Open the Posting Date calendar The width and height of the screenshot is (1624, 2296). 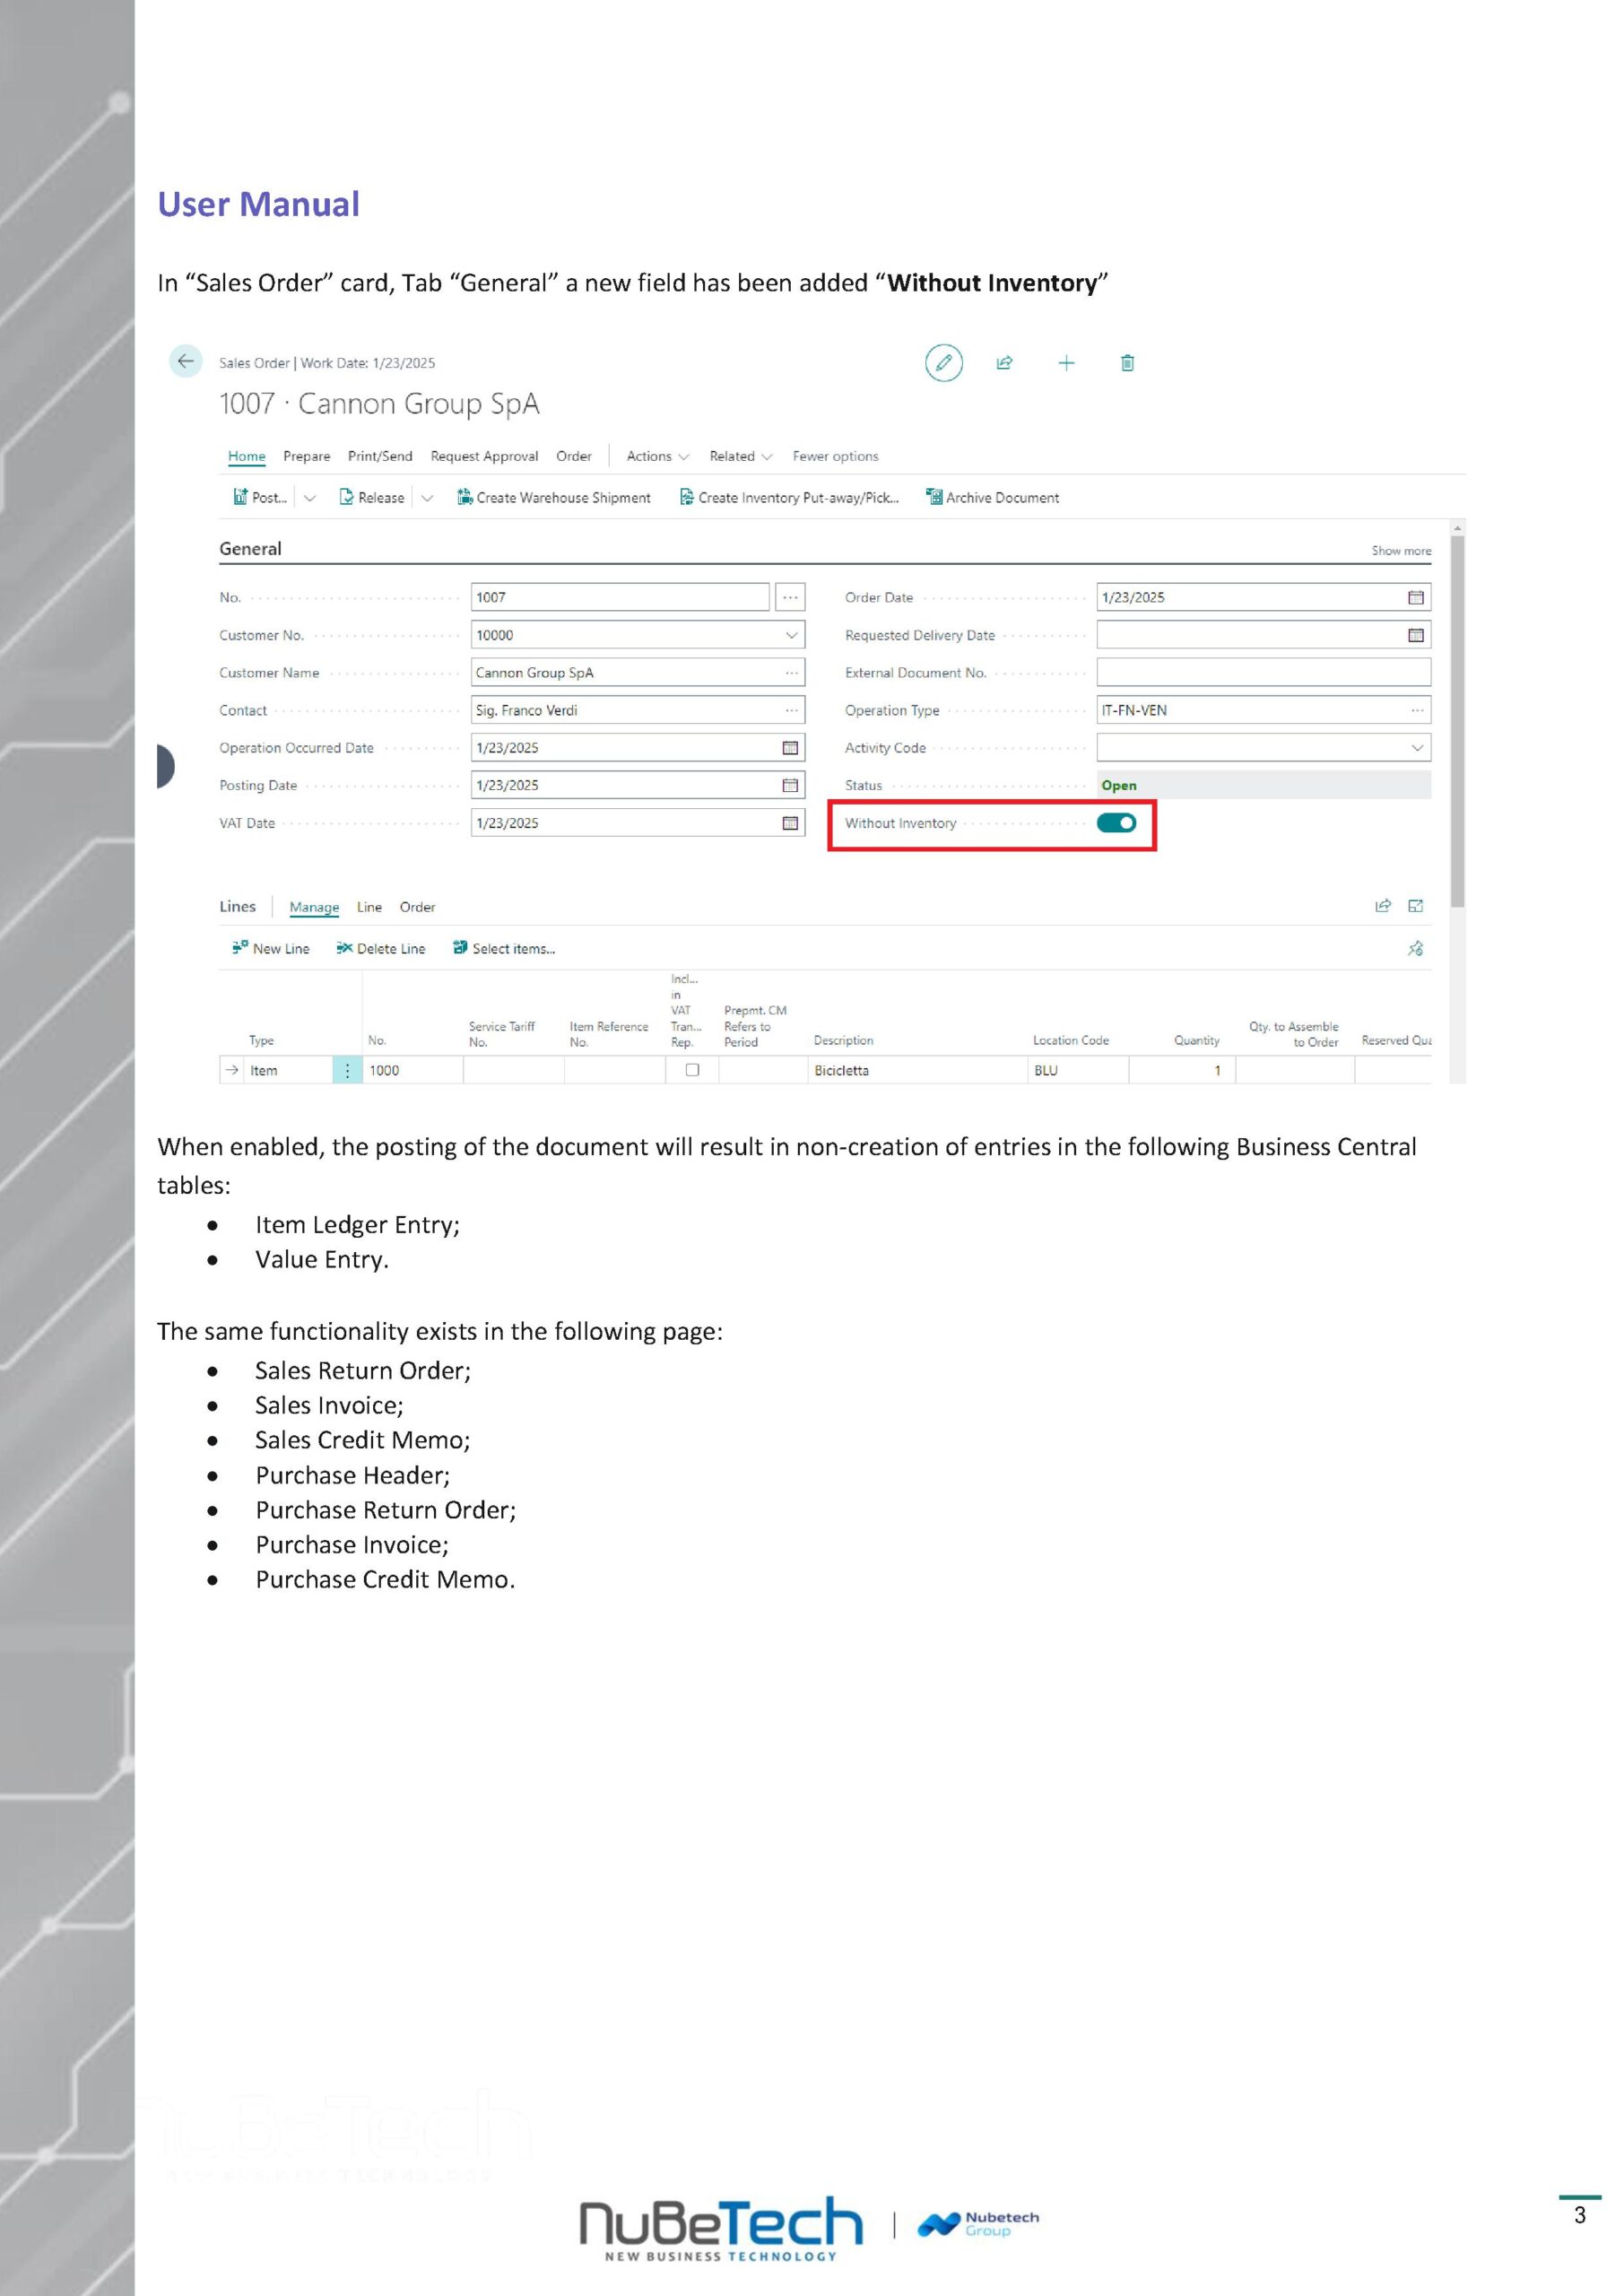pos(790,785)
